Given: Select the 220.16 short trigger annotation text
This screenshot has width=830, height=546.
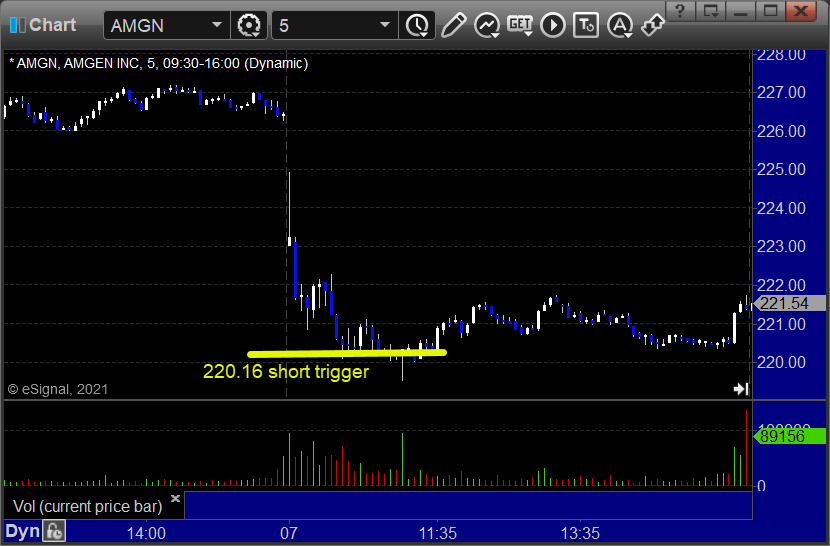Looking at the screenshot, I should (x=286, y=372).
